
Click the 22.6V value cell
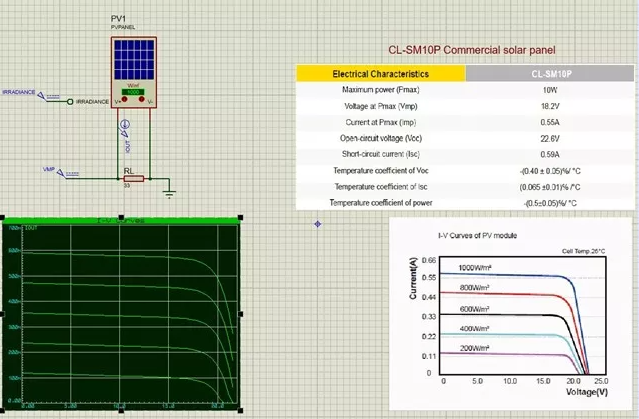point(550,139)
